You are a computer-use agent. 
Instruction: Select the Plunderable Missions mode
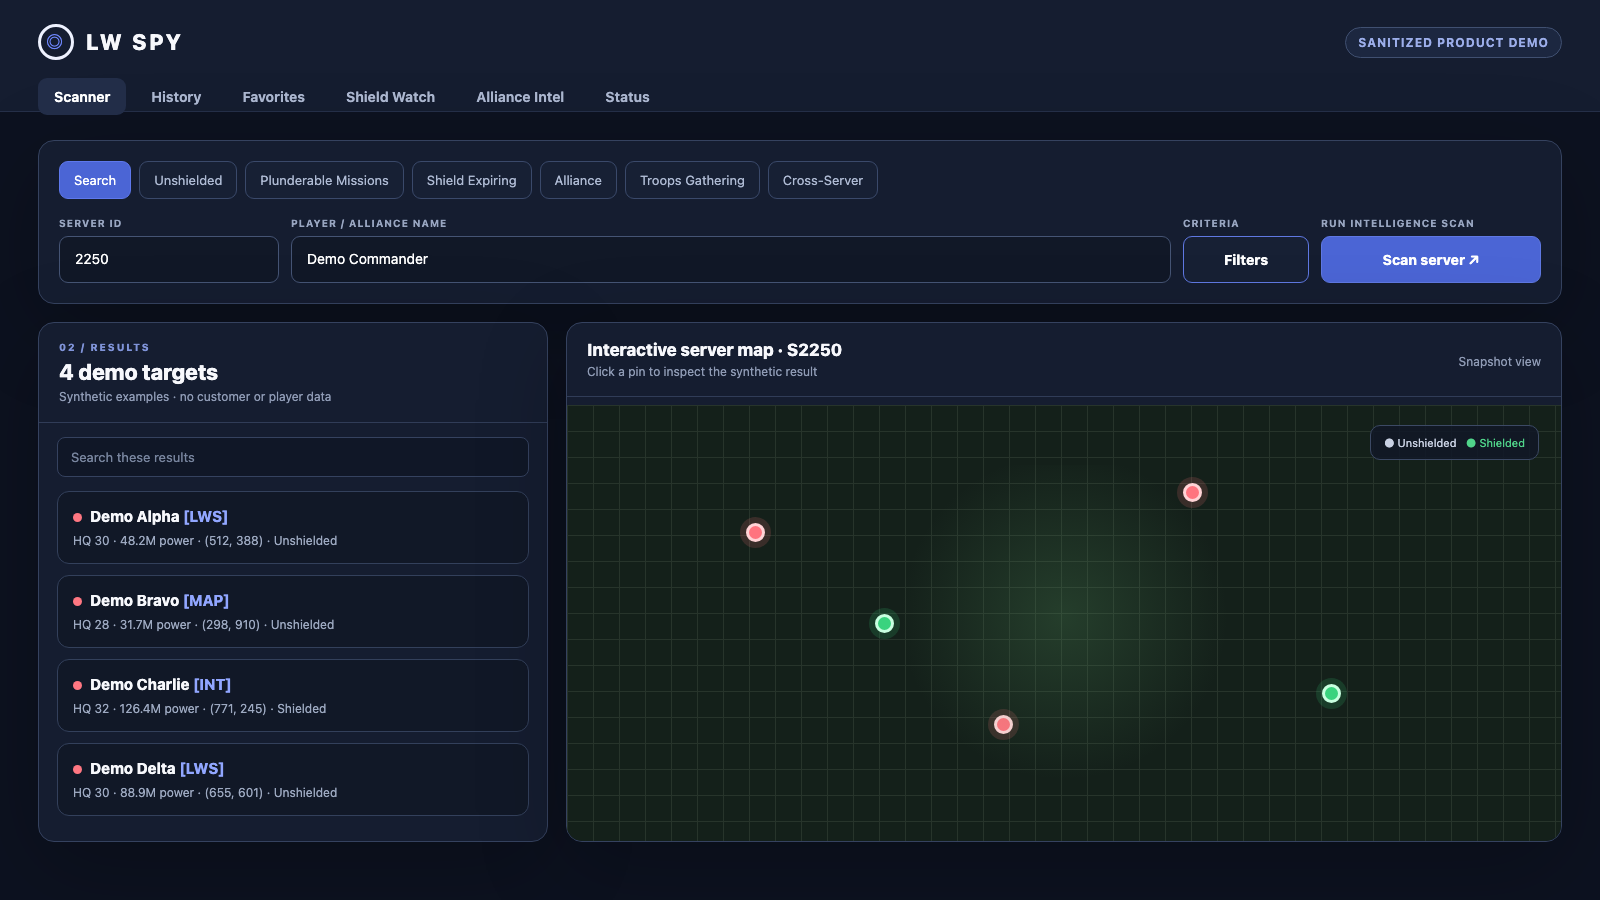[x=324, y=180]
